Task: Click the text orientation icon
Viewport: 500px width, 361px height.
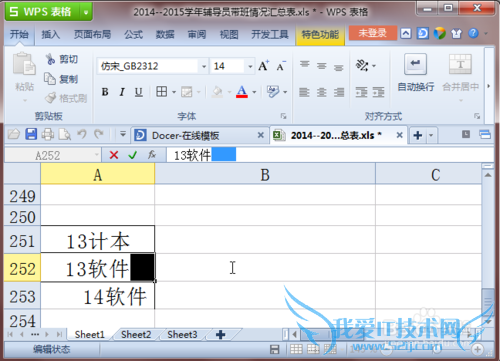Action: point(362,65)
